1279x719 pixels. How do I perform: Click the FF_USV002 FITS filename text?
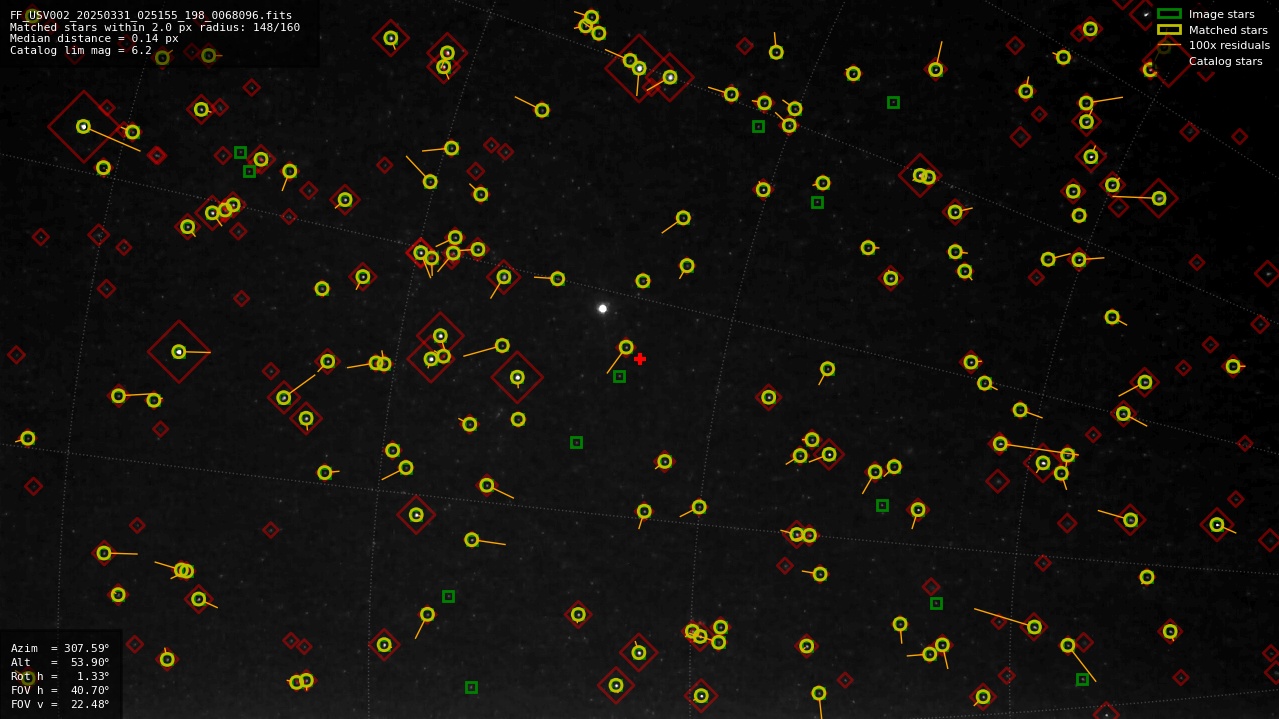[x=151, y=16]
